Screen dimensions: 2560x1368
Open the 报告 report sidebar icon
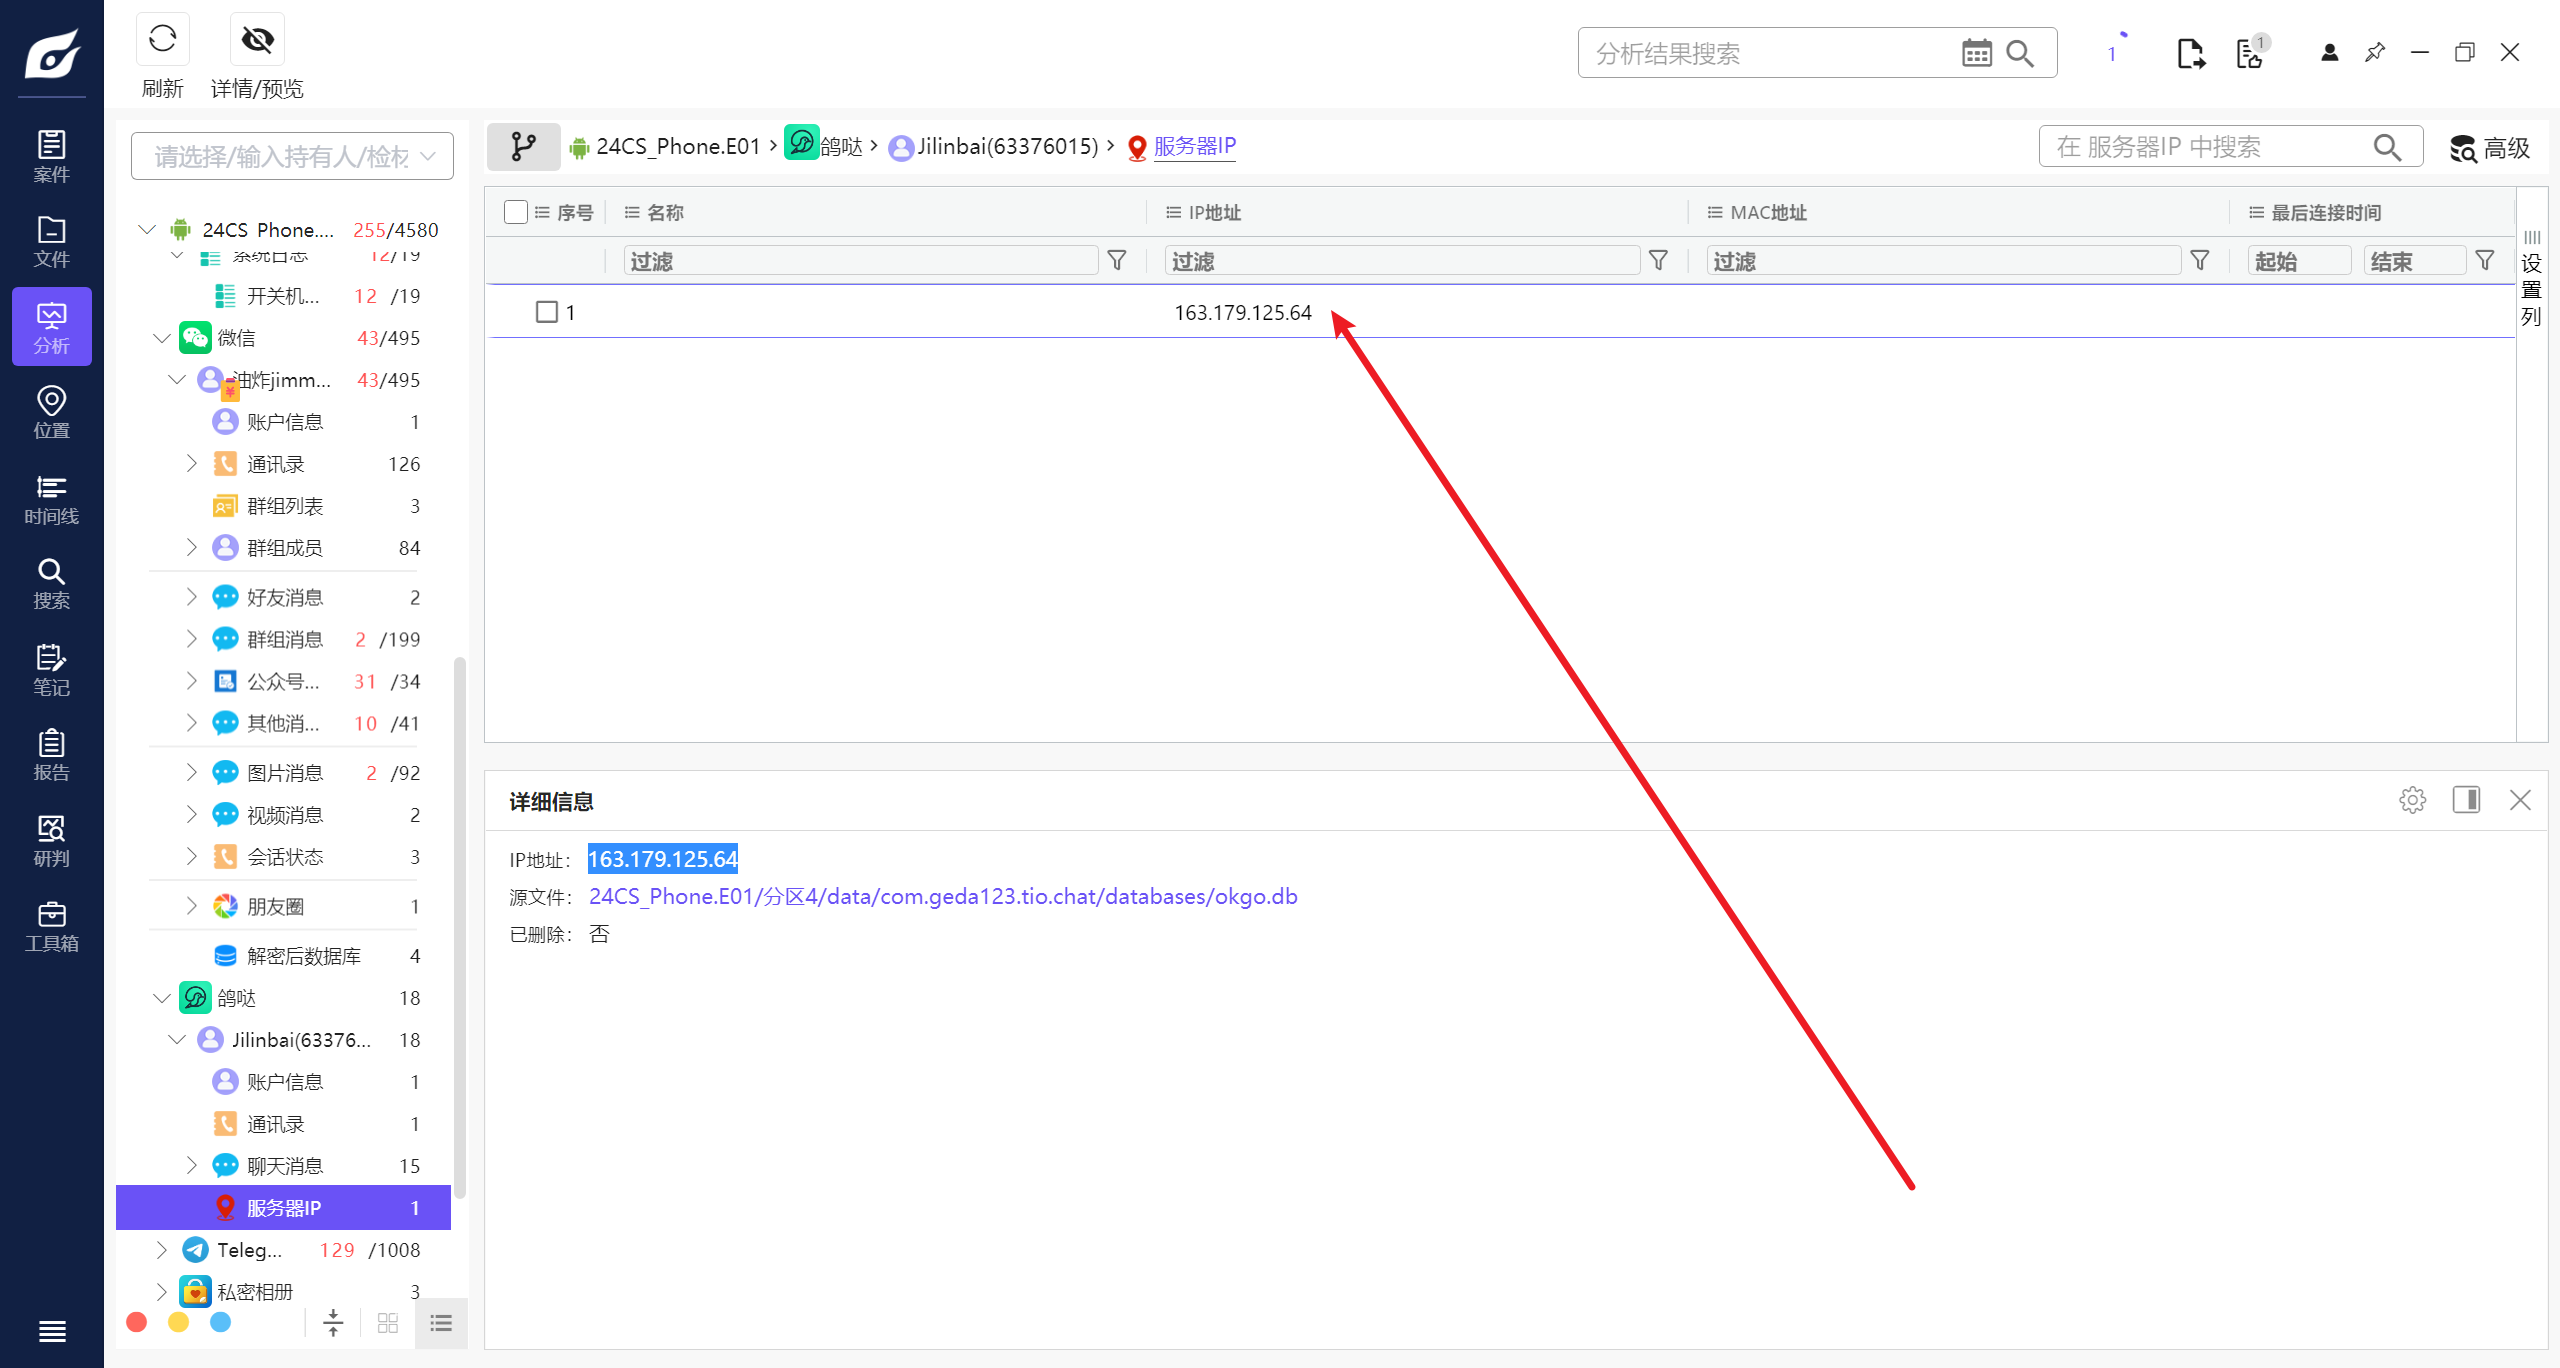51,755
